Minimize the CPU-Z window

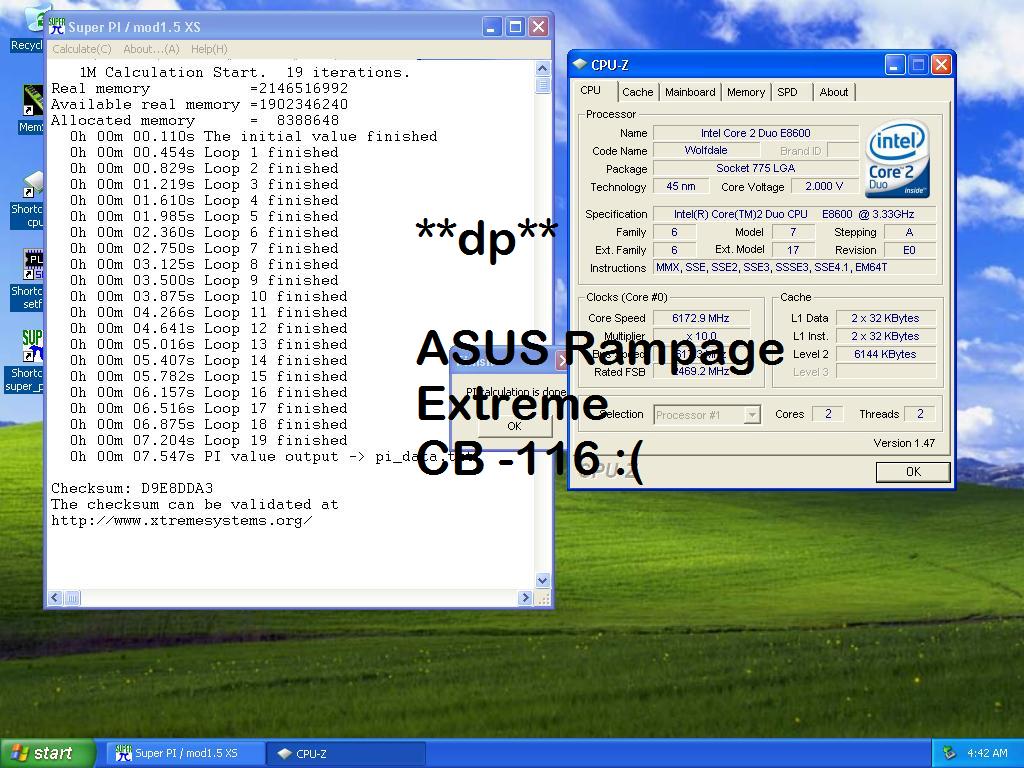895,65
